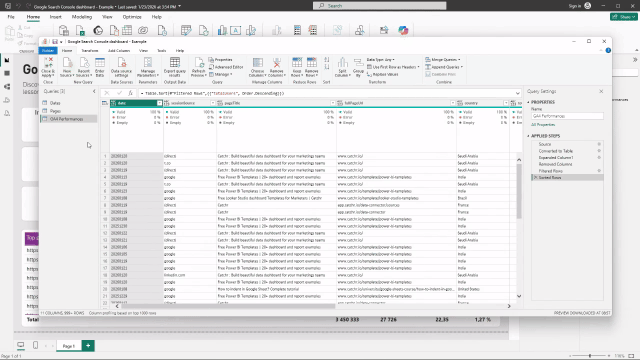Image resolution: width=640 pixels, height=360 pixels.
Task: Expand the formula bar chevron
Action: (518, 93)
